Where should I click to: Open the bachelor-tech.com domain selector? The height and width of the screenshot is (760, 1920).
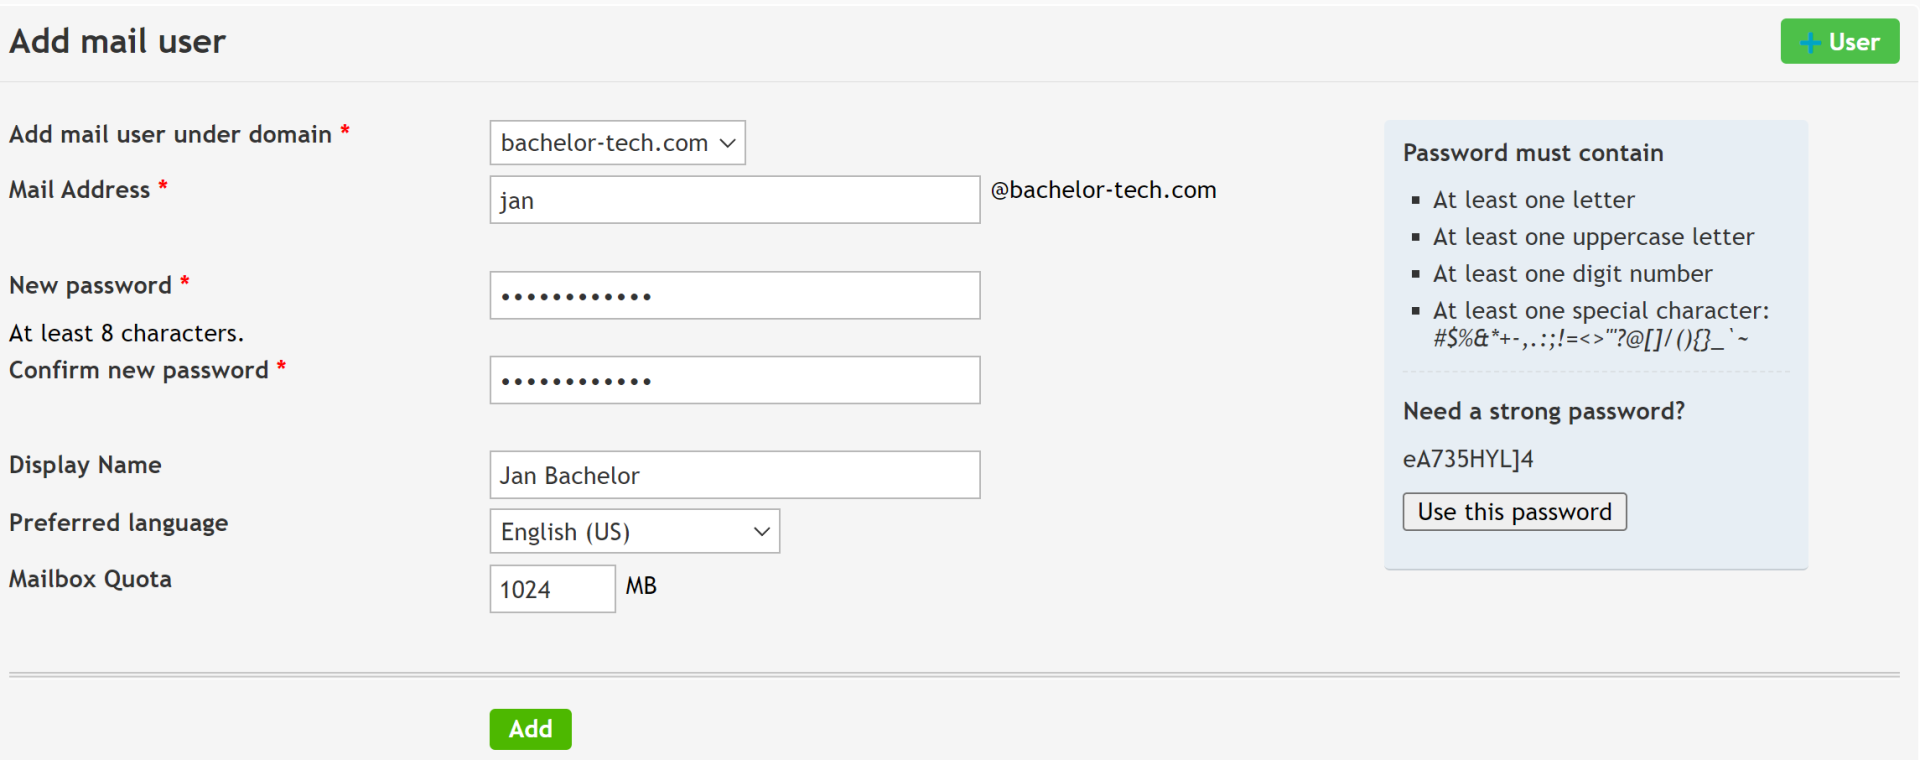[616, 142]
